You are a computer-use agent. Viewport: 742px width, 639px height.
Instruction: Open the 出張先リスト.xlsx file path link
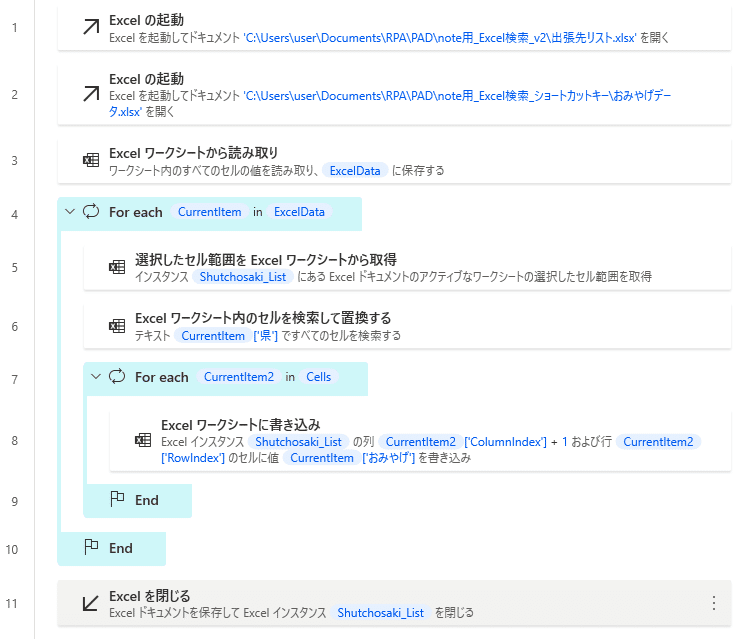440,37
